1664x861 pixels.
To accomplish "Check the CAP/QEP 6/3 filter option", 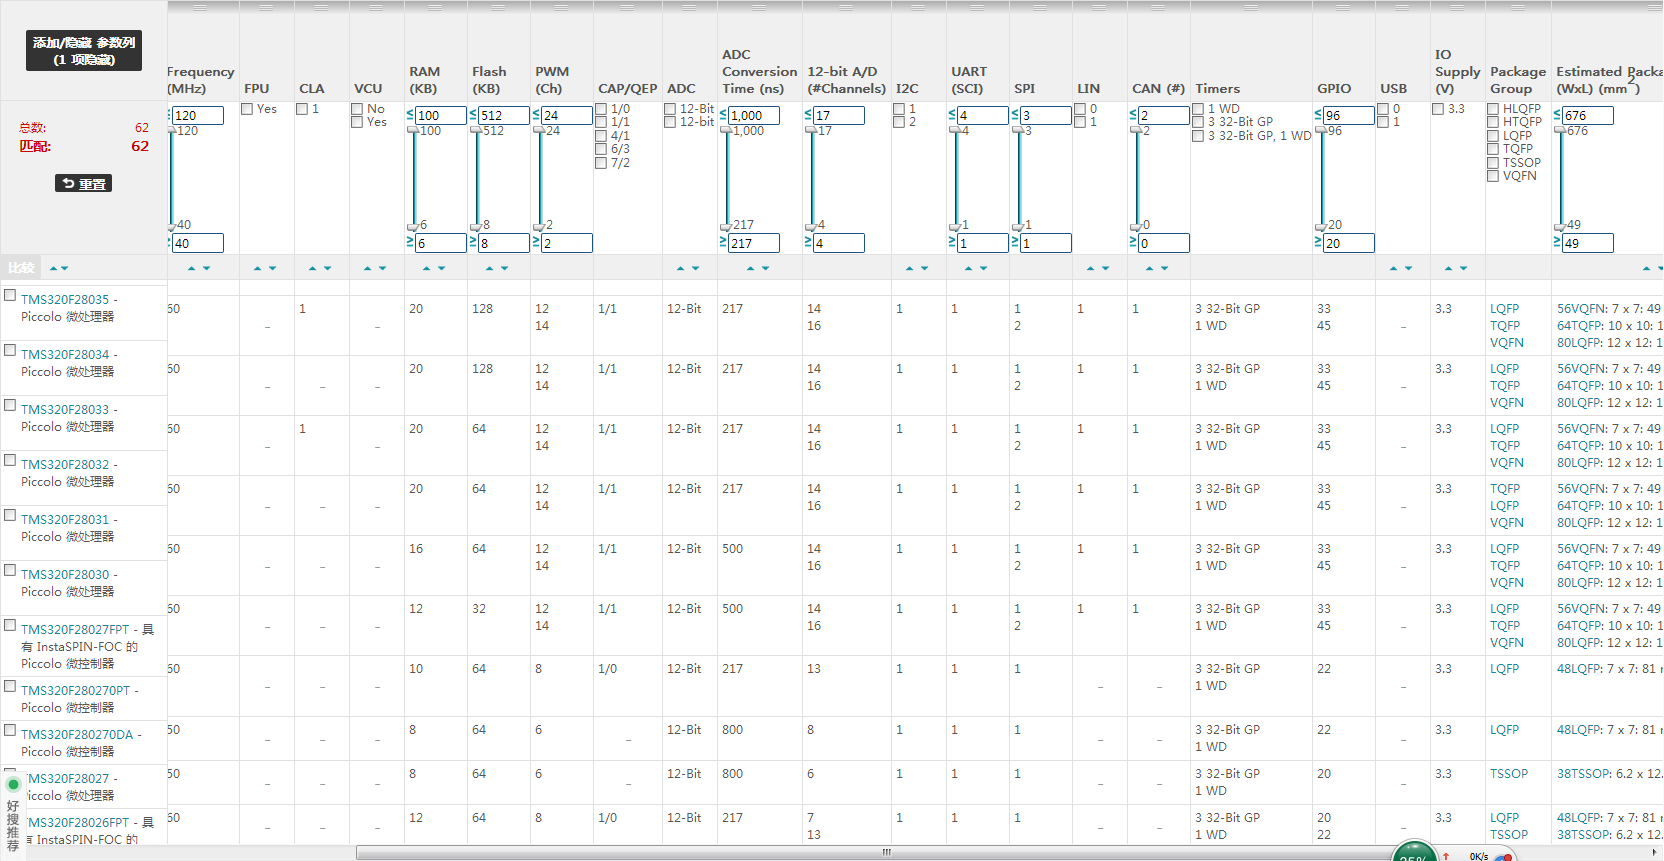I will (x=601, y=149).
